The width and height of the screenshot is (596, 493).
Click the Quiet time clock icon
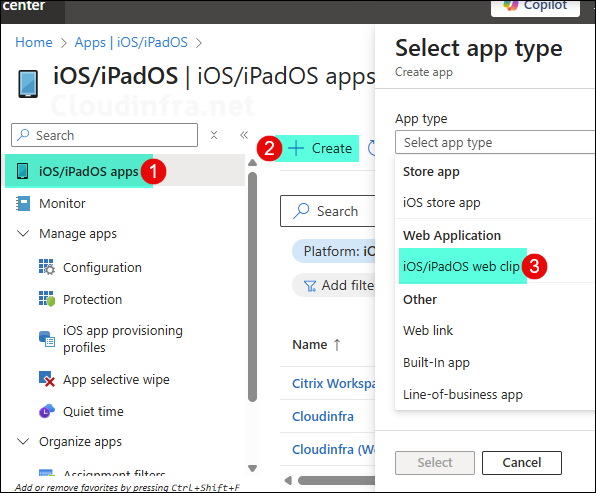47,411
